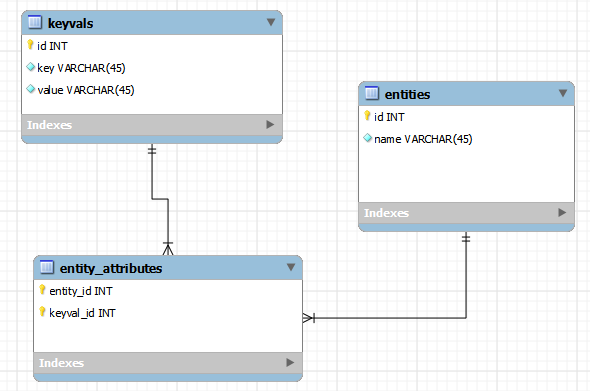Click the Indexes label in keyvals table

pos(49,125)
